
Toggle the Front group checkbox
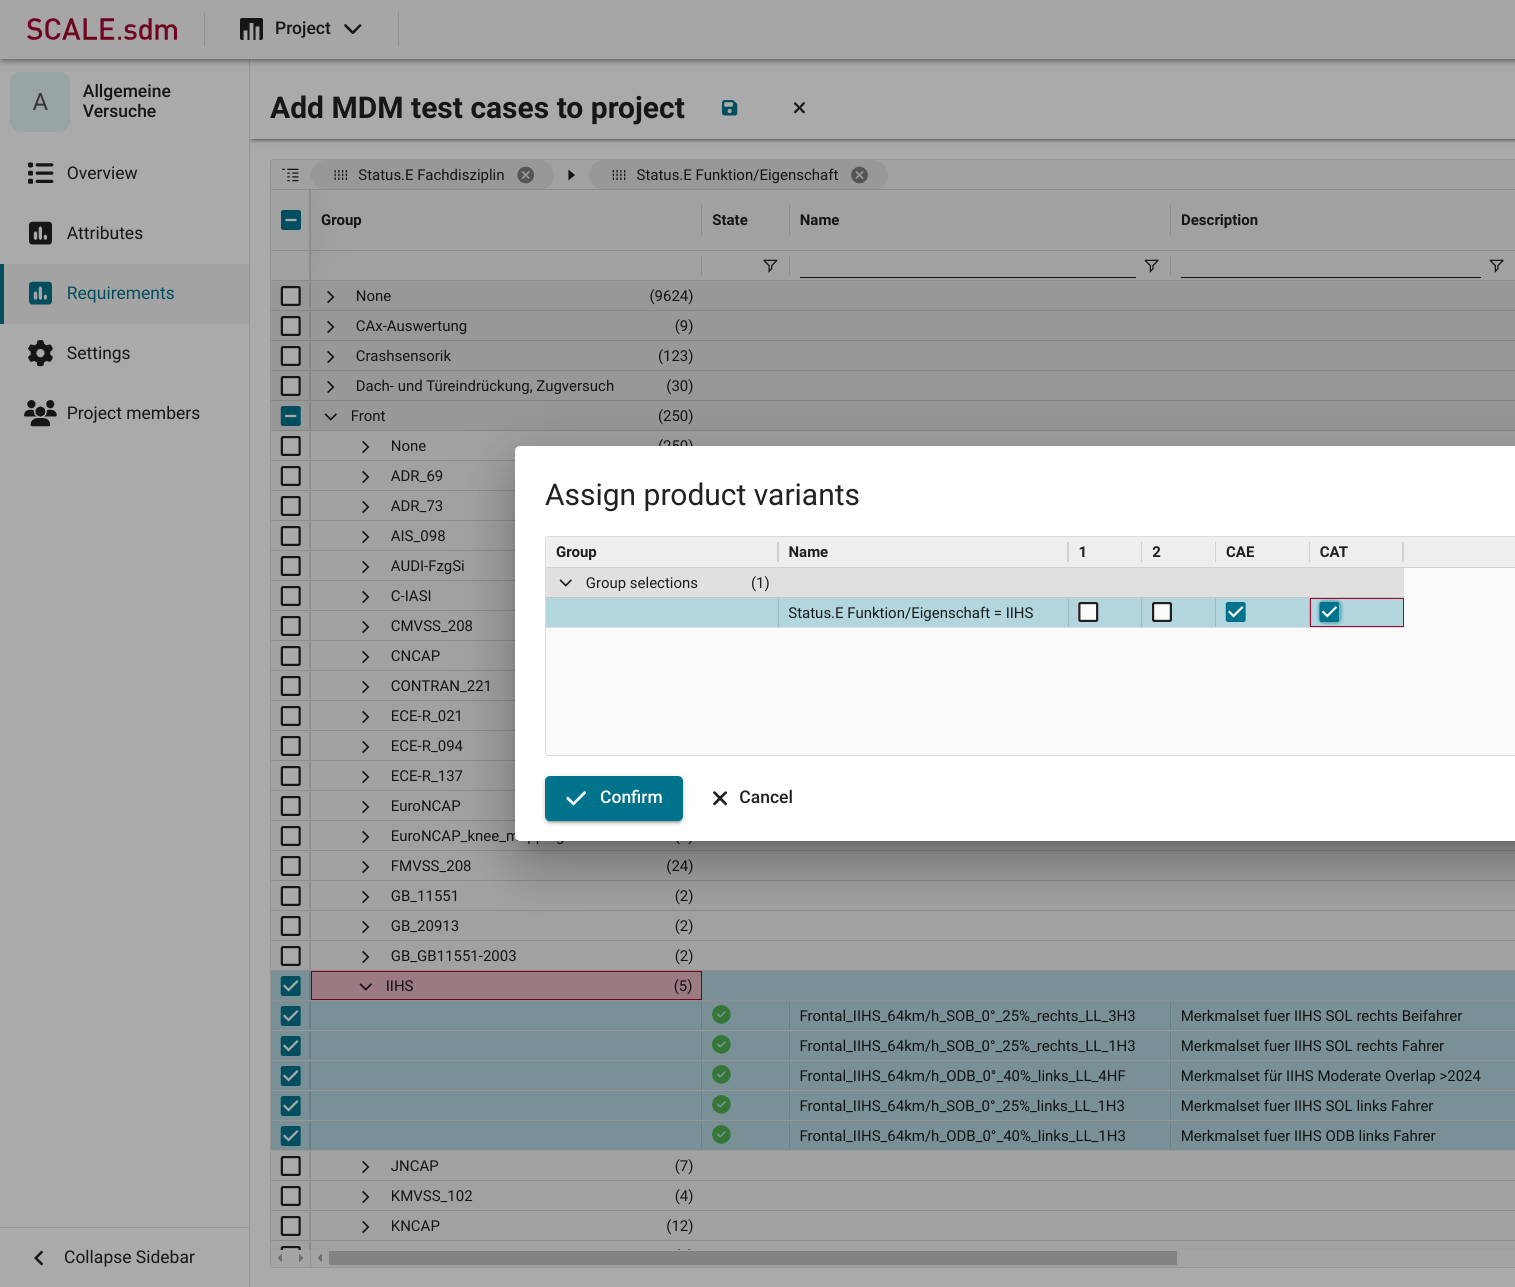[291, 416]
